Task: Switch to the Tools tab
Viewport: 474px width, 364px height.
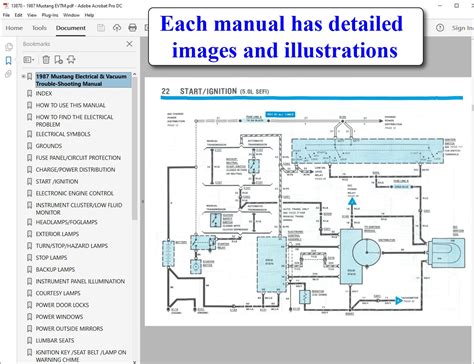Action: coord(39,28)
